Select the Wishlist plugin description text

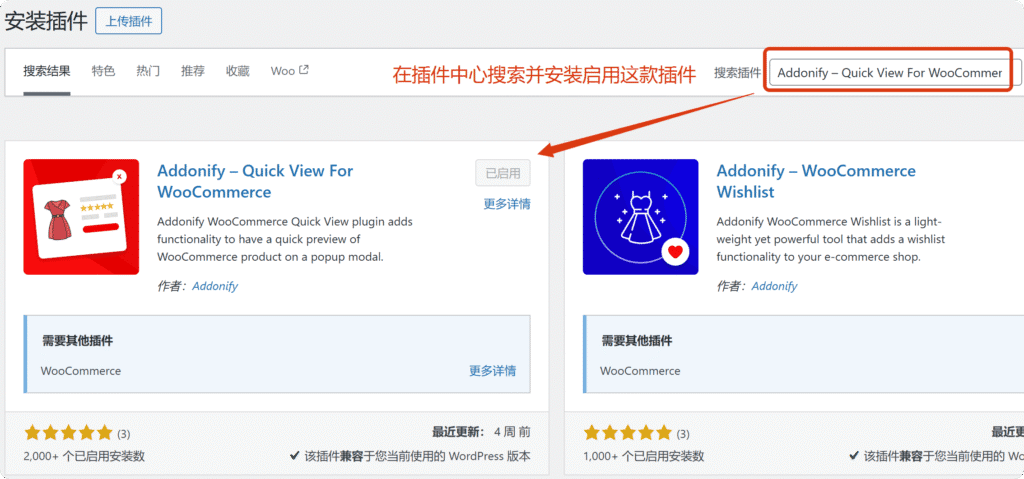click(x=831, y=239)
